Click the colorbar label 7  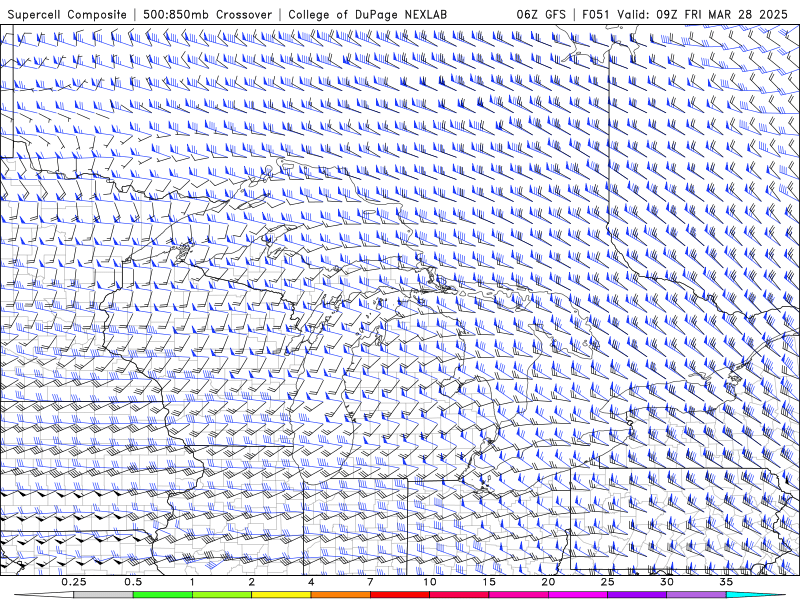click(x=370, y=582)
